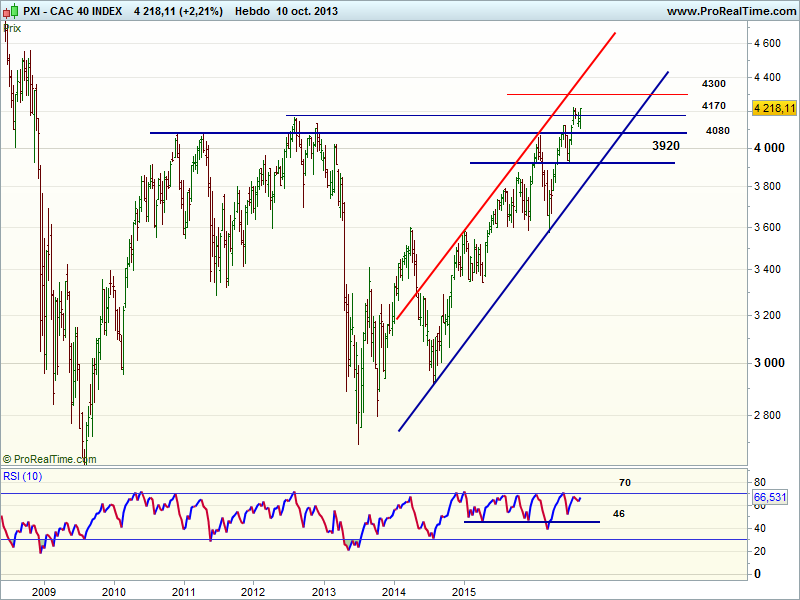Select the RSI (10) indicator label
Viewport: 800px width, 600px height.
pyautogui.click(x=24, y=474)
